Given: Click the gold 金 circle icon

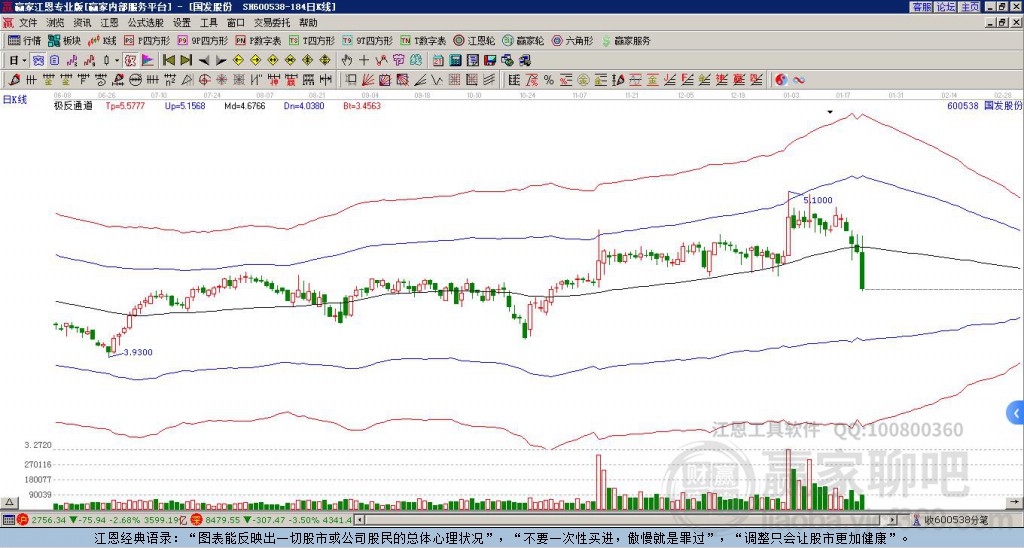Looking at the screenshot, I should click(583, 80).
